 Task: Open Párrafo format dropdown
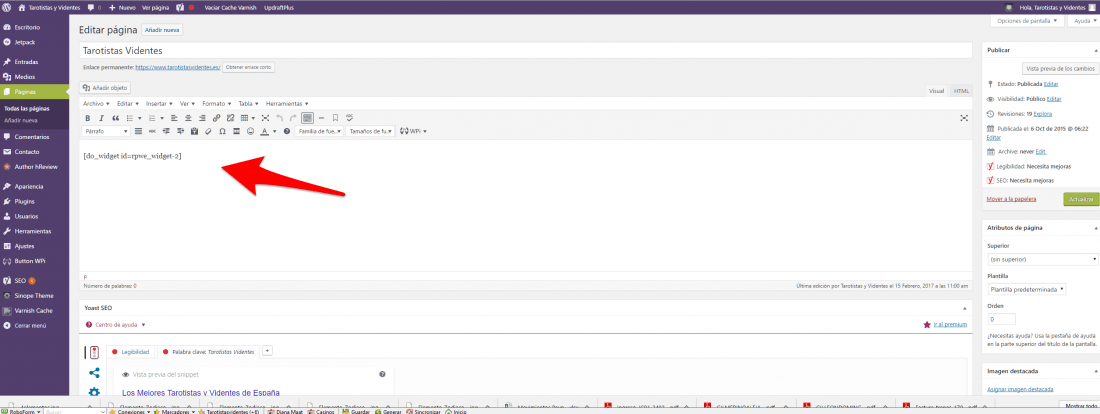pos(105,131)
